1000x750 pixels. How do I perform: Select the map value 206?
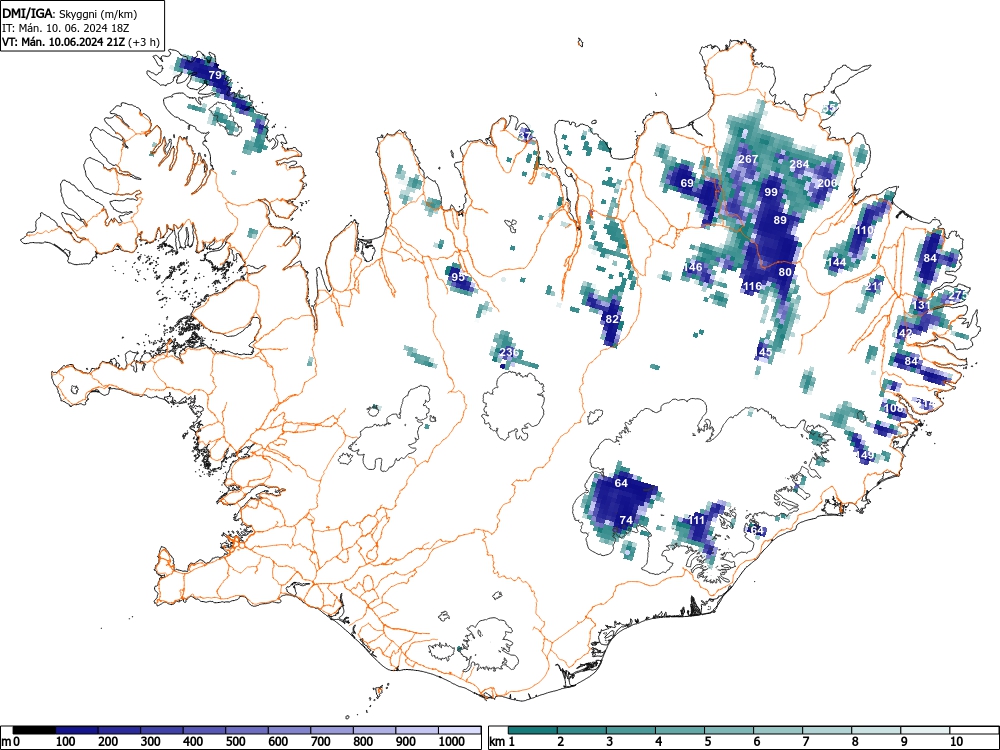(x=827, y=183)
